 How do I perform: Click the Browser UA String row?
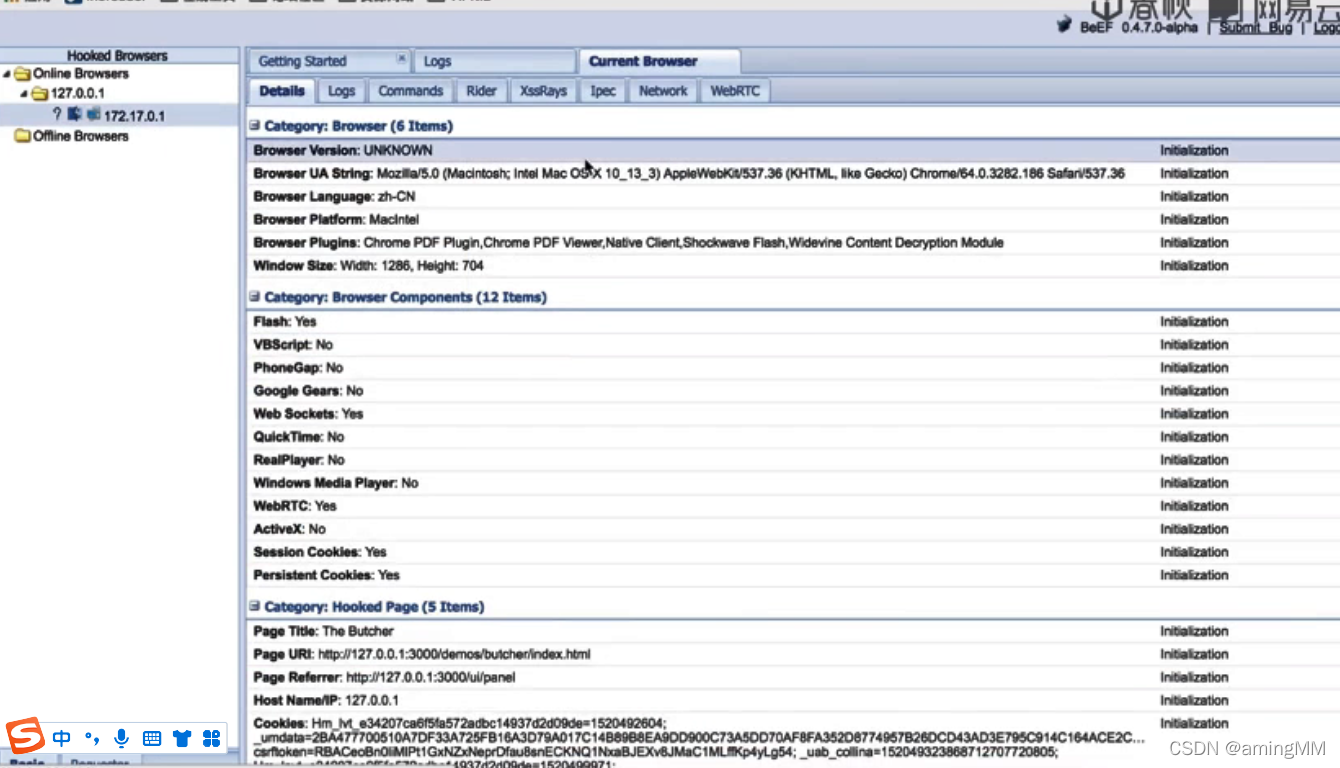793,174
